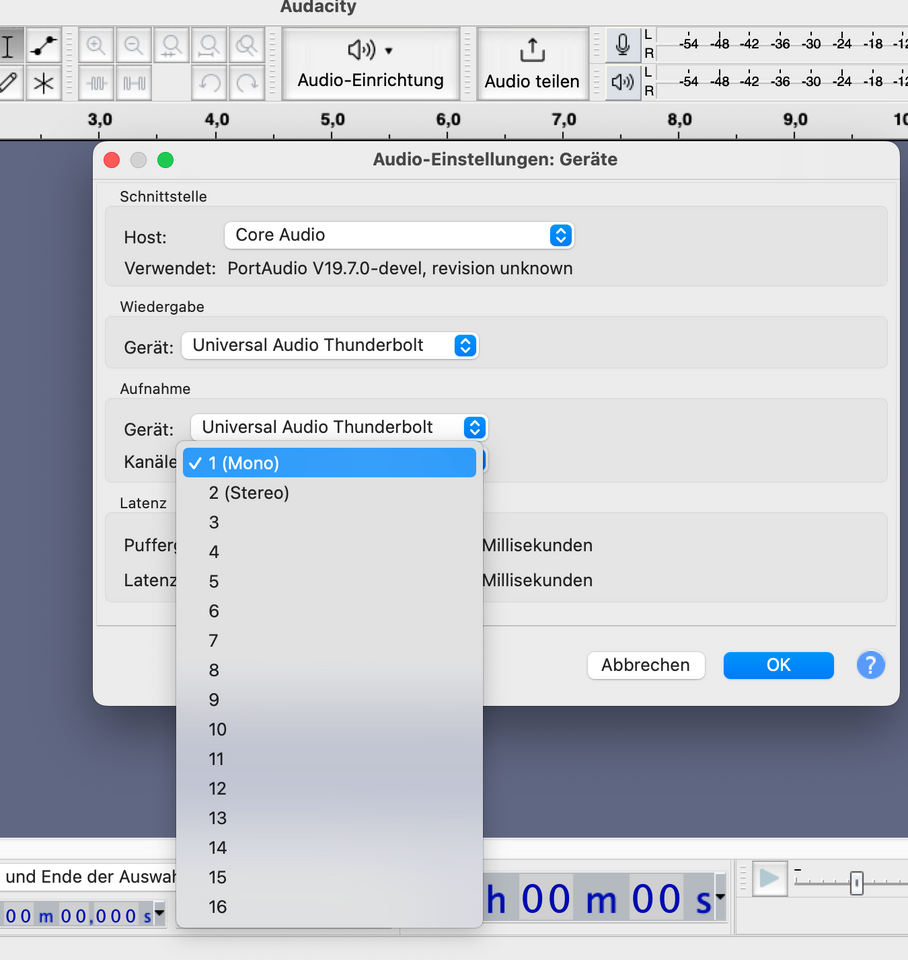Click the Undo arrow icon
908x960 pixels.
(x=209, y=83)
